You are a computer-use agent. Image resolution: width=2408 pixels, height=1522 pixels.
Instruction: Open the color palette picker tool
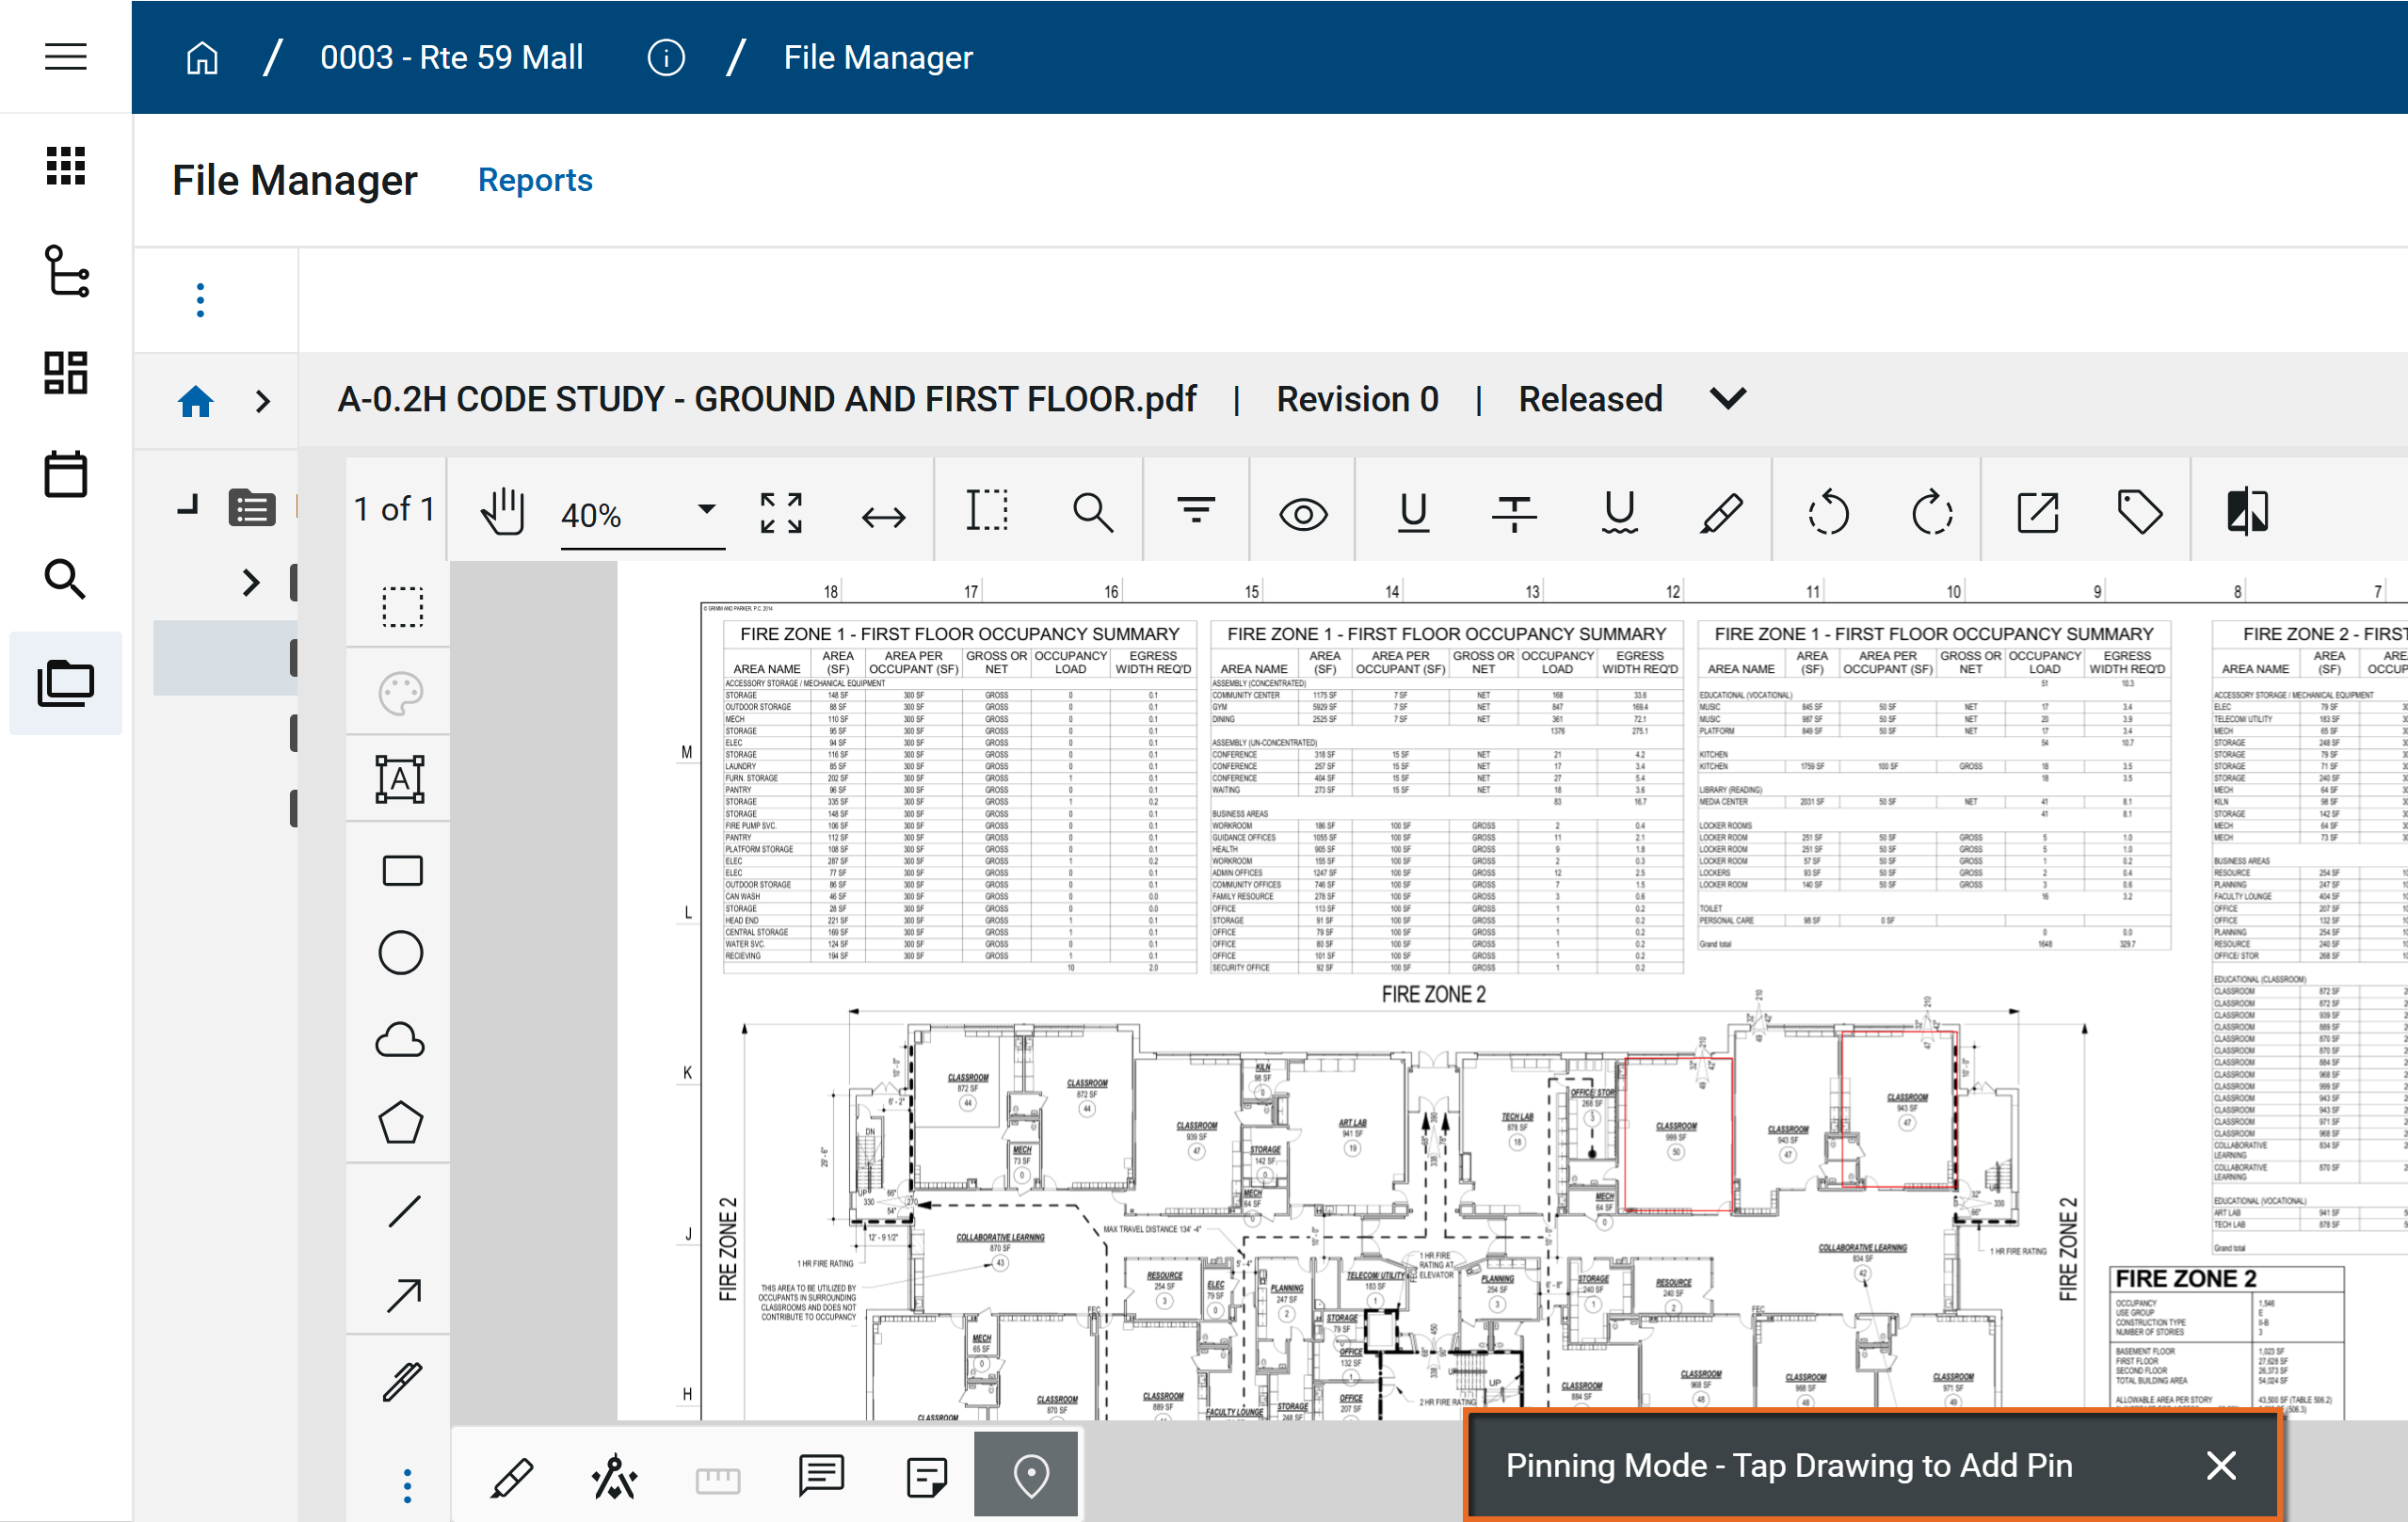(x=400, y=692)
